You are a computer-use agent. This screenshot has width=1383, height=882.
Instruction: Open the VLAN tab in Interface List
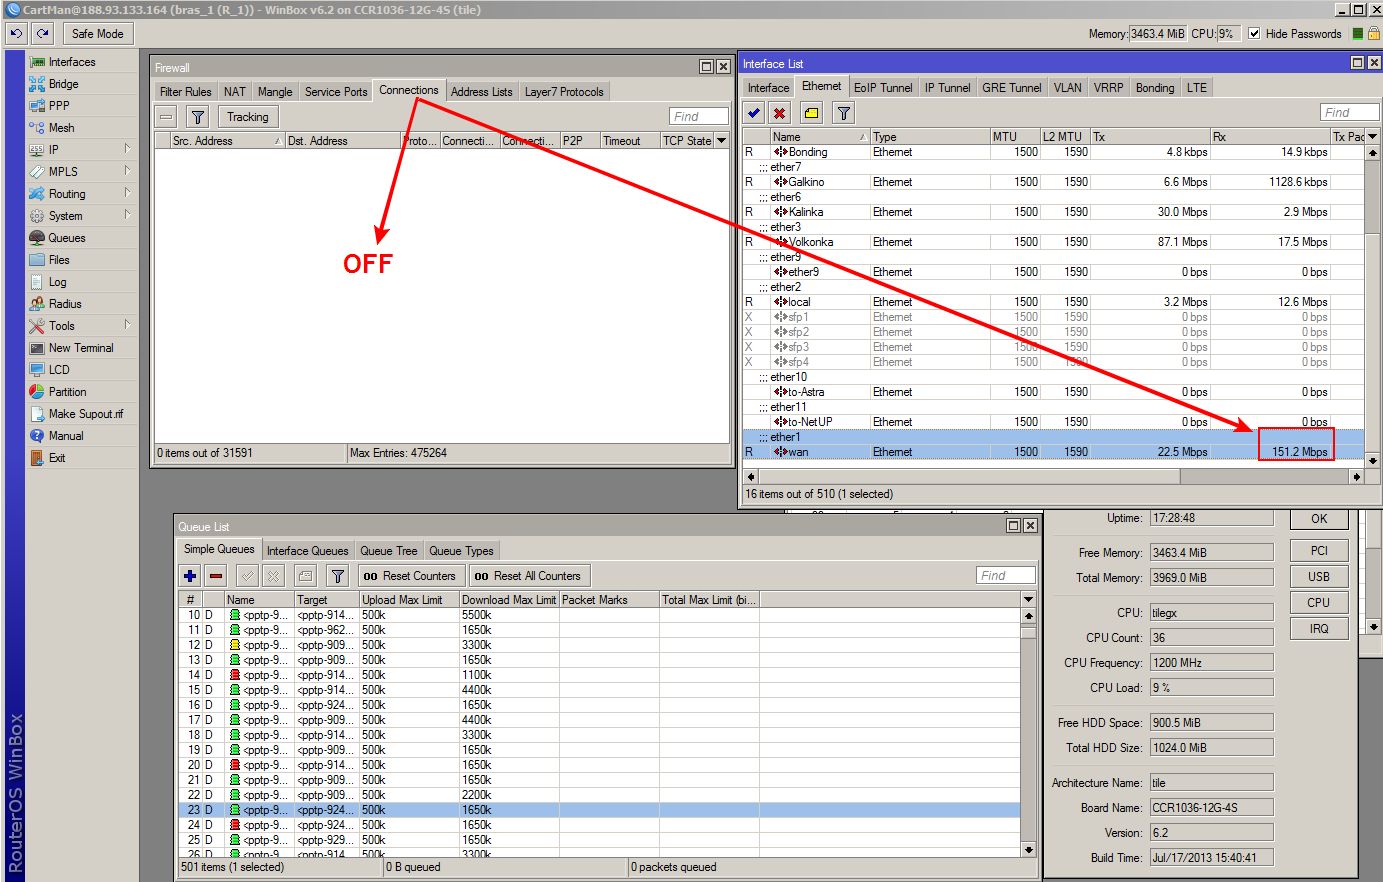click(1067, 87)
